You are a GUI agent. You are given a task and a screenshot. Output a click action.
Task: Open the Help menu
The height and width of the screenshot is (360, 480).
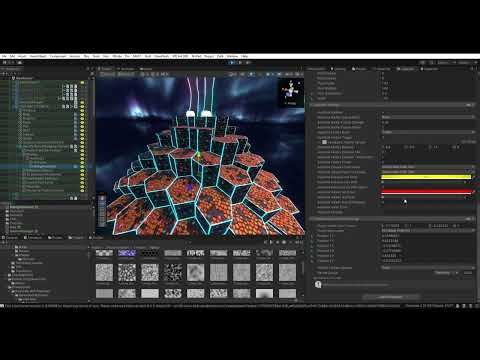(245, 56)
